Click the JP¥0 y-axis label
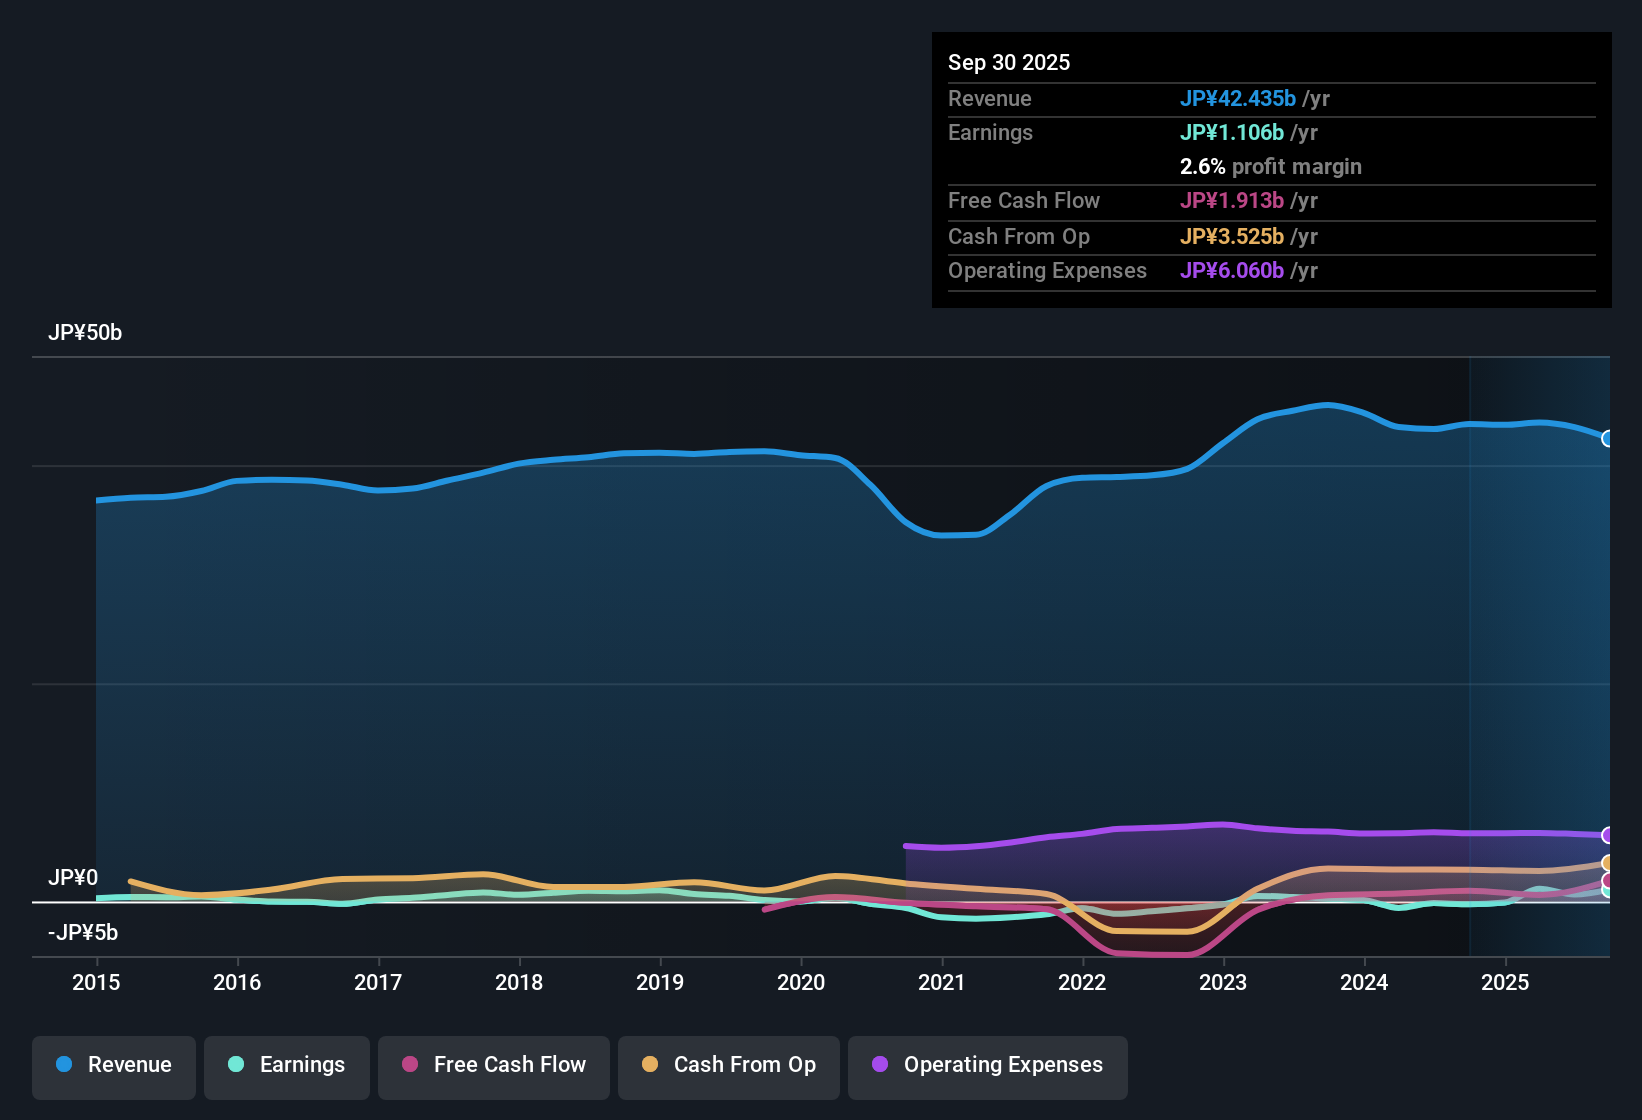The height and width of the screenshot is (1120, 1642). (73, 878)
